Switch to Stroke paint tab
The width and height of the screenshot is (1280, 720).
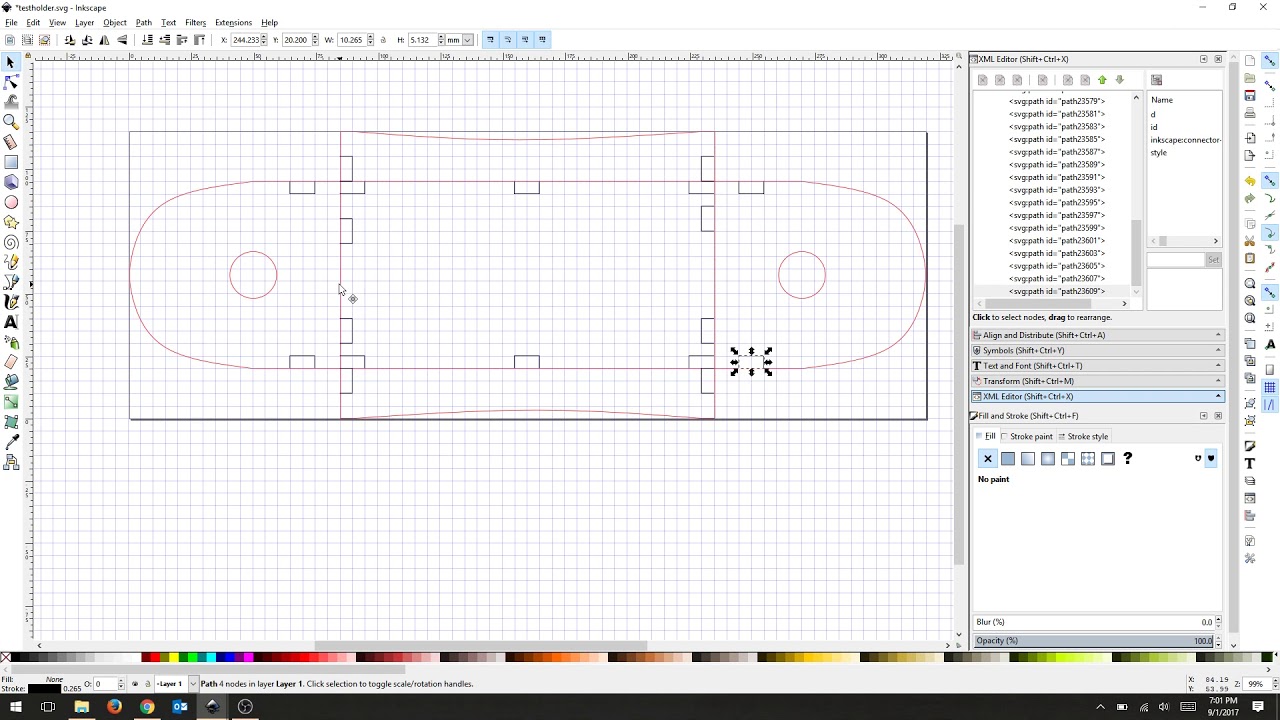tap(1028, 437)
